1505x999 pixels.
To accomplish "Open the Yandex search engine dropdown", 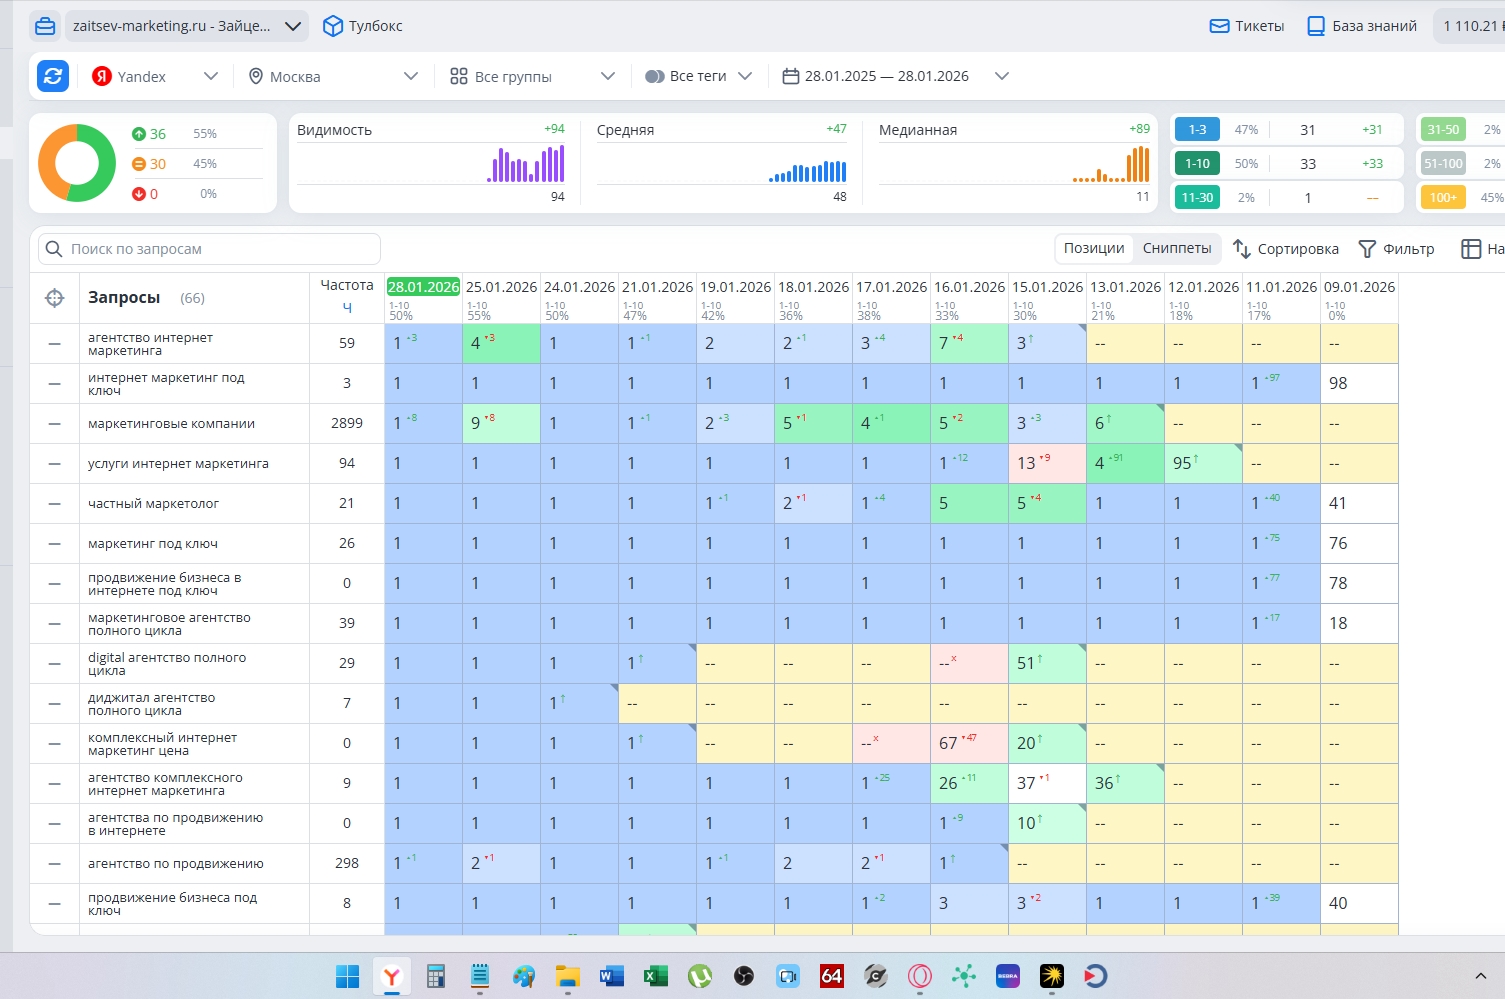I will pos(155,76).
